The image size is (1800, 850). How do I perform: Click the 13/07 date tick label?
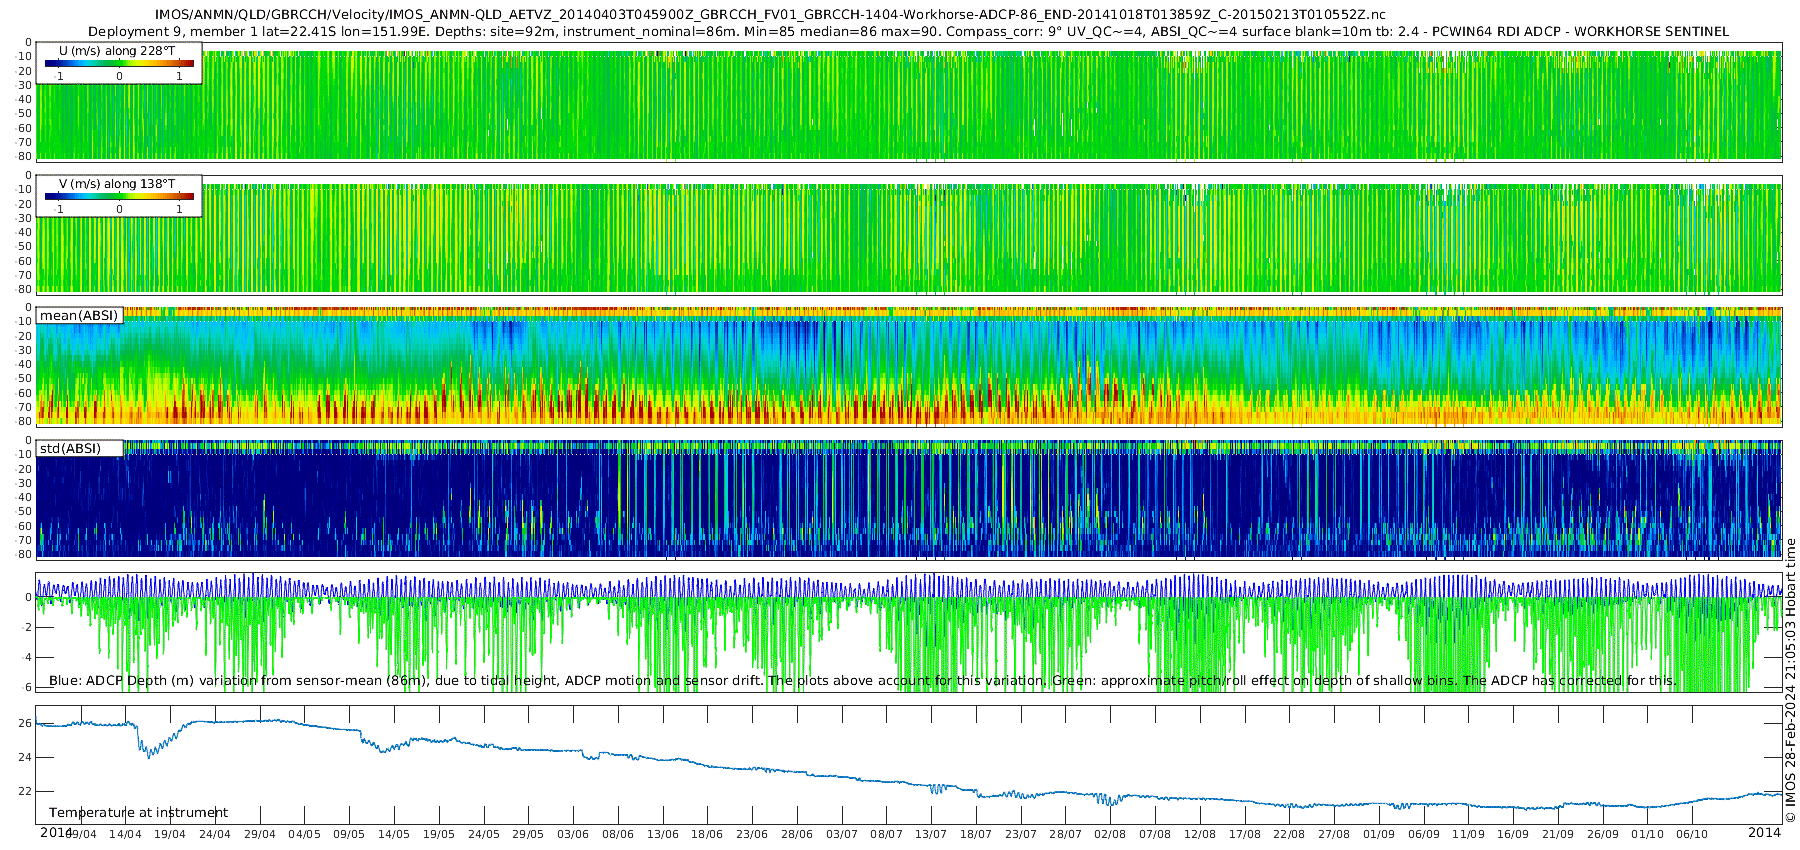pyautogui.click(x=931, y=834)
